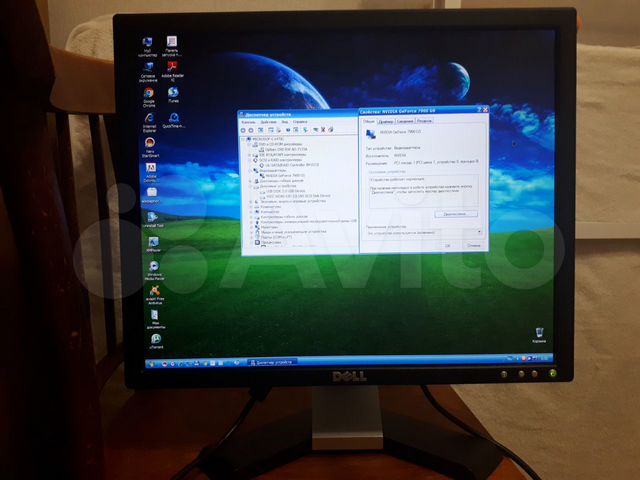
Task: Expand DVD and CD-ROM drives node
Action: 248,144
